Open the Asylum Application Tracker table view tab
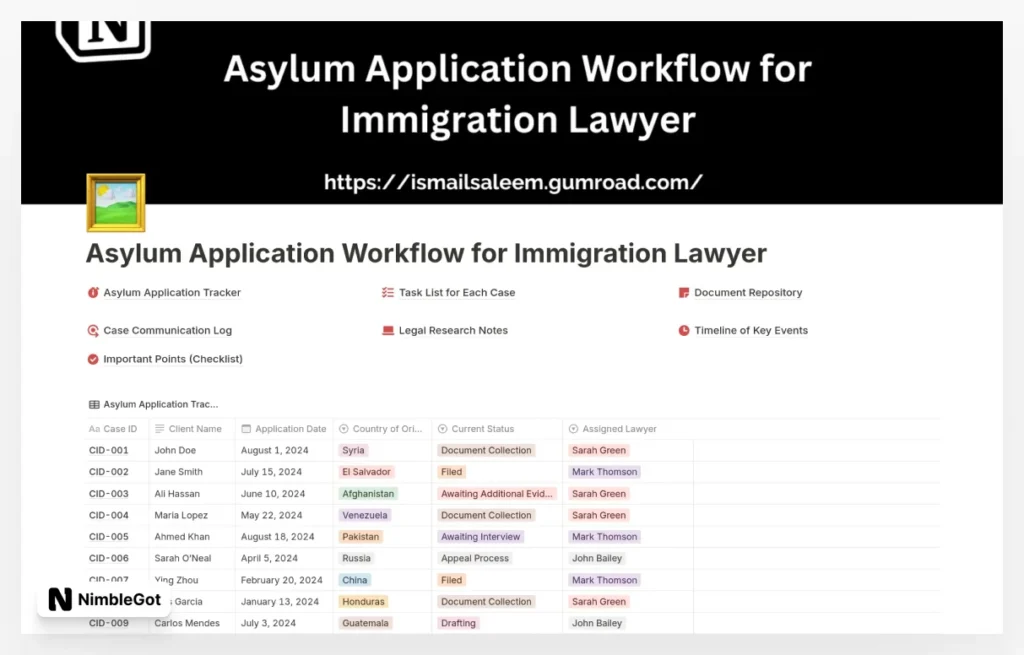 (x=153, y=405)
